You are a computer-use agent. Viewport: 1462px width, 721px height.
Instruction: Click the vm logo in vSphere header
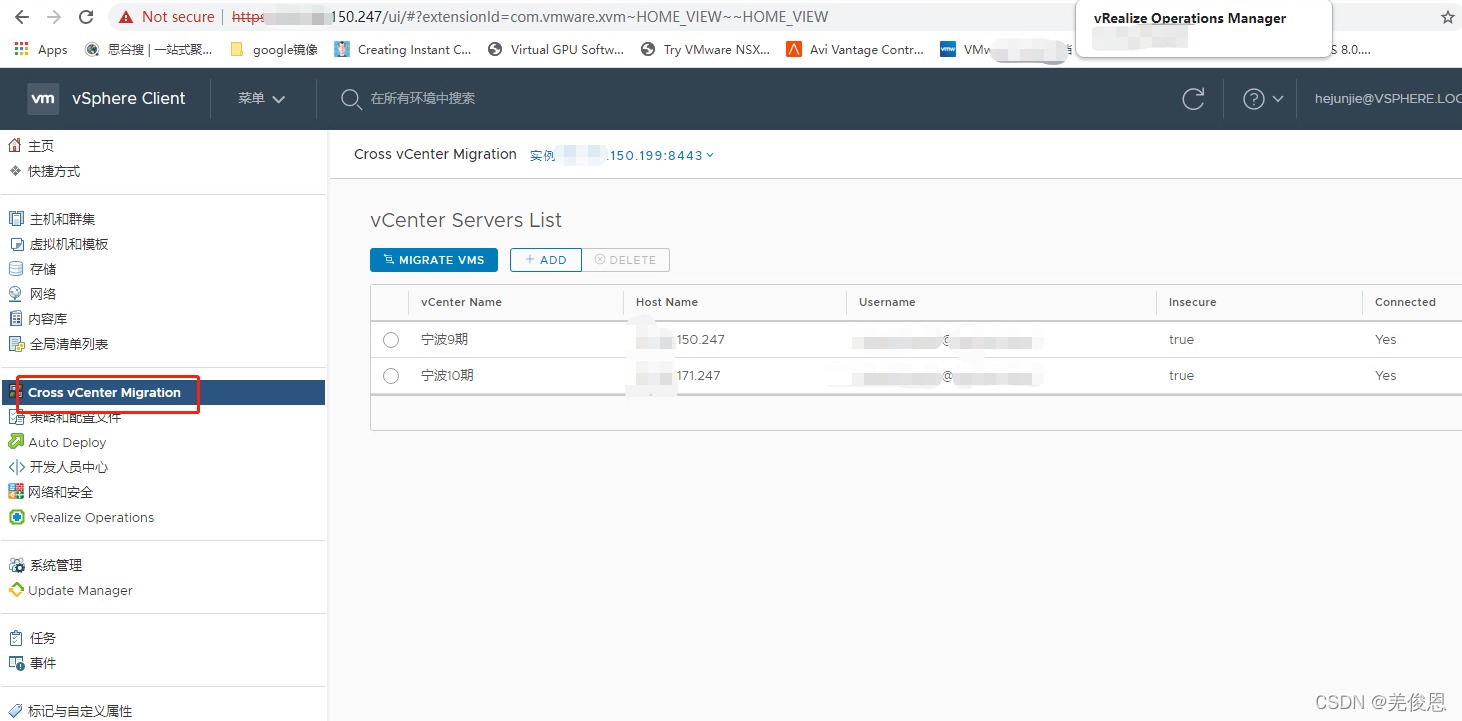[43, 98]
